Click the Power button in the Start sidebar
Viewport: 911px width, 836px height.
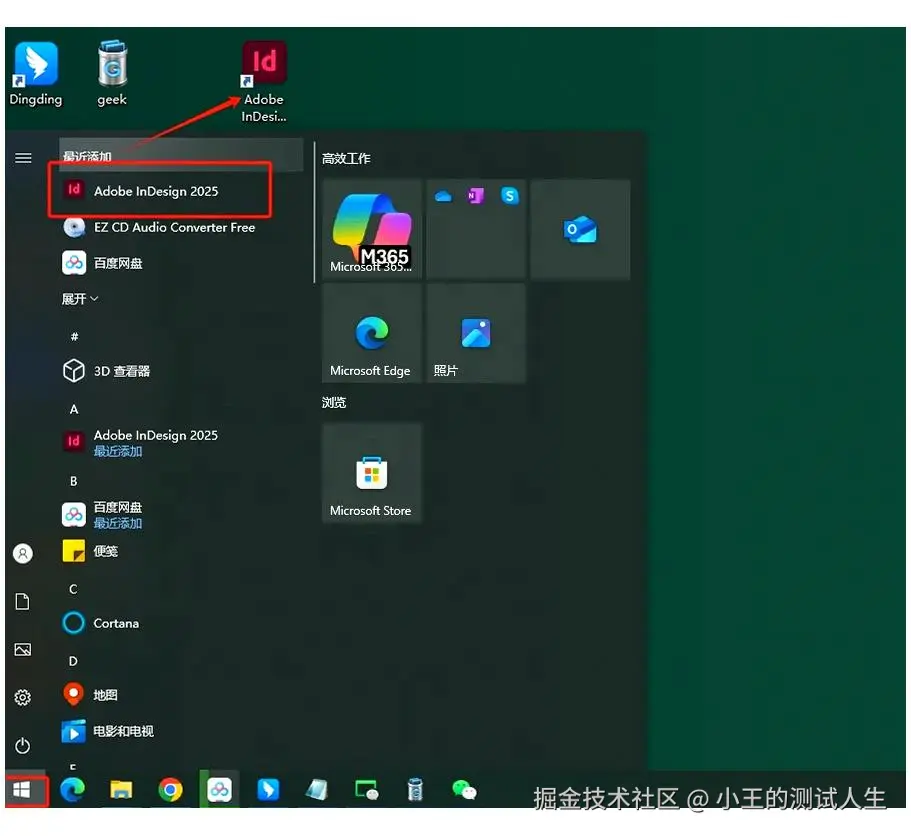(x=23, y=746)
